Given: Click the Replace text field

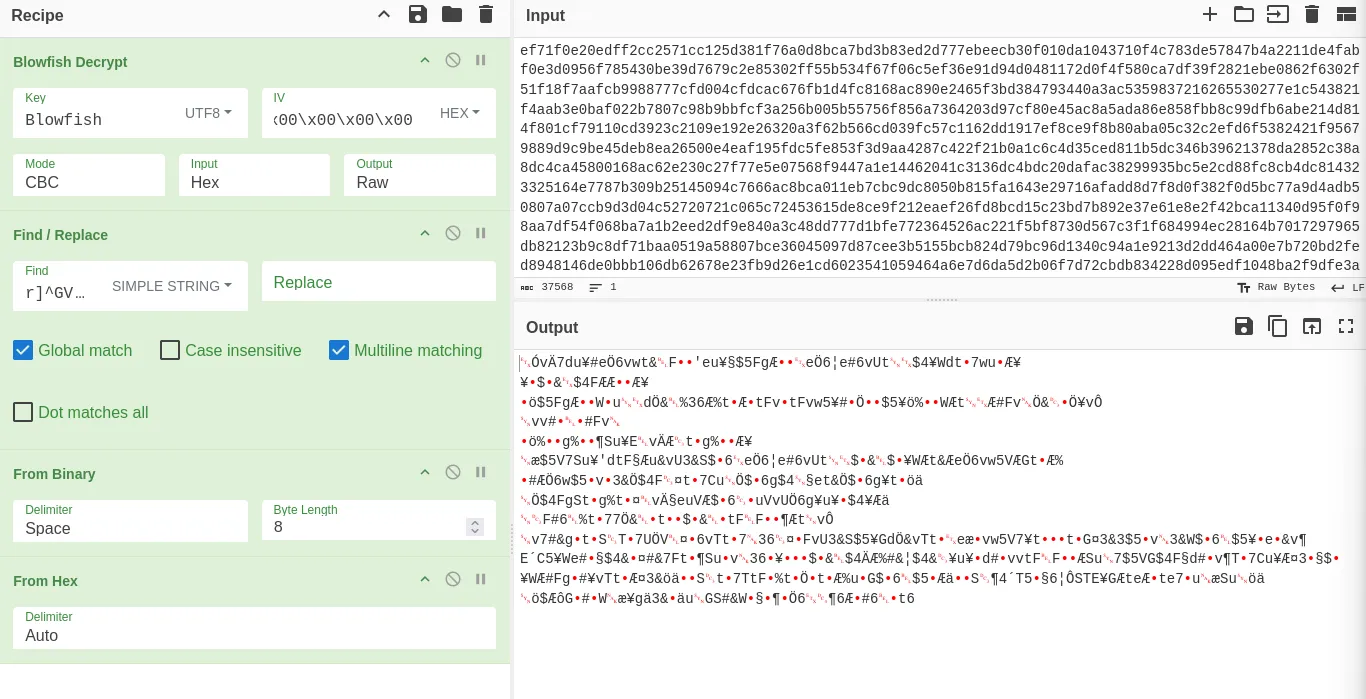Looking at the screenshot, I should [378, 282].
